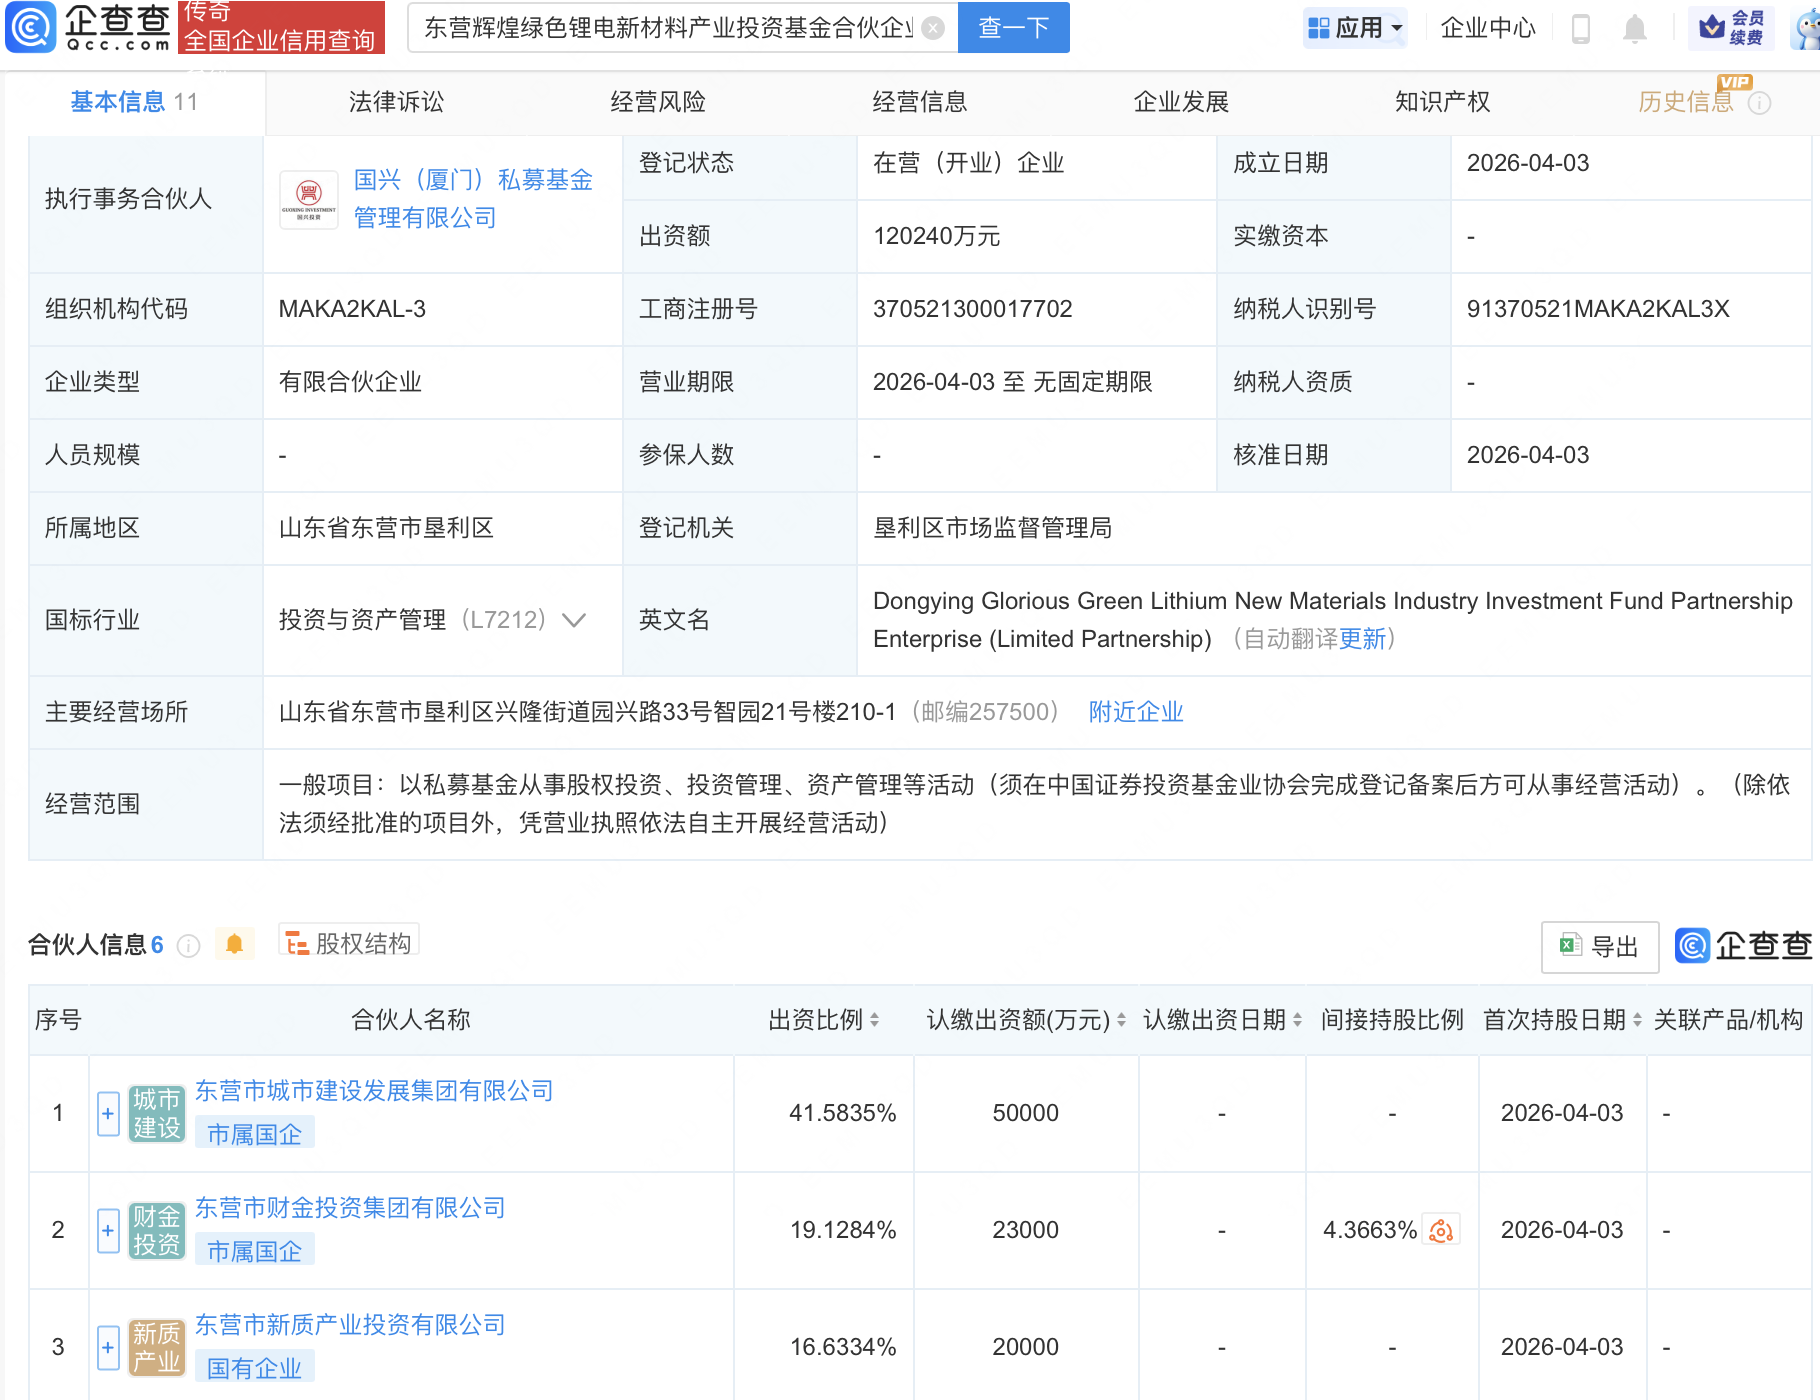Viewport: 1820px width, 1400px height.
Task: Collapse 国标行业 details via chevron
Action: (x=573, y=620)
